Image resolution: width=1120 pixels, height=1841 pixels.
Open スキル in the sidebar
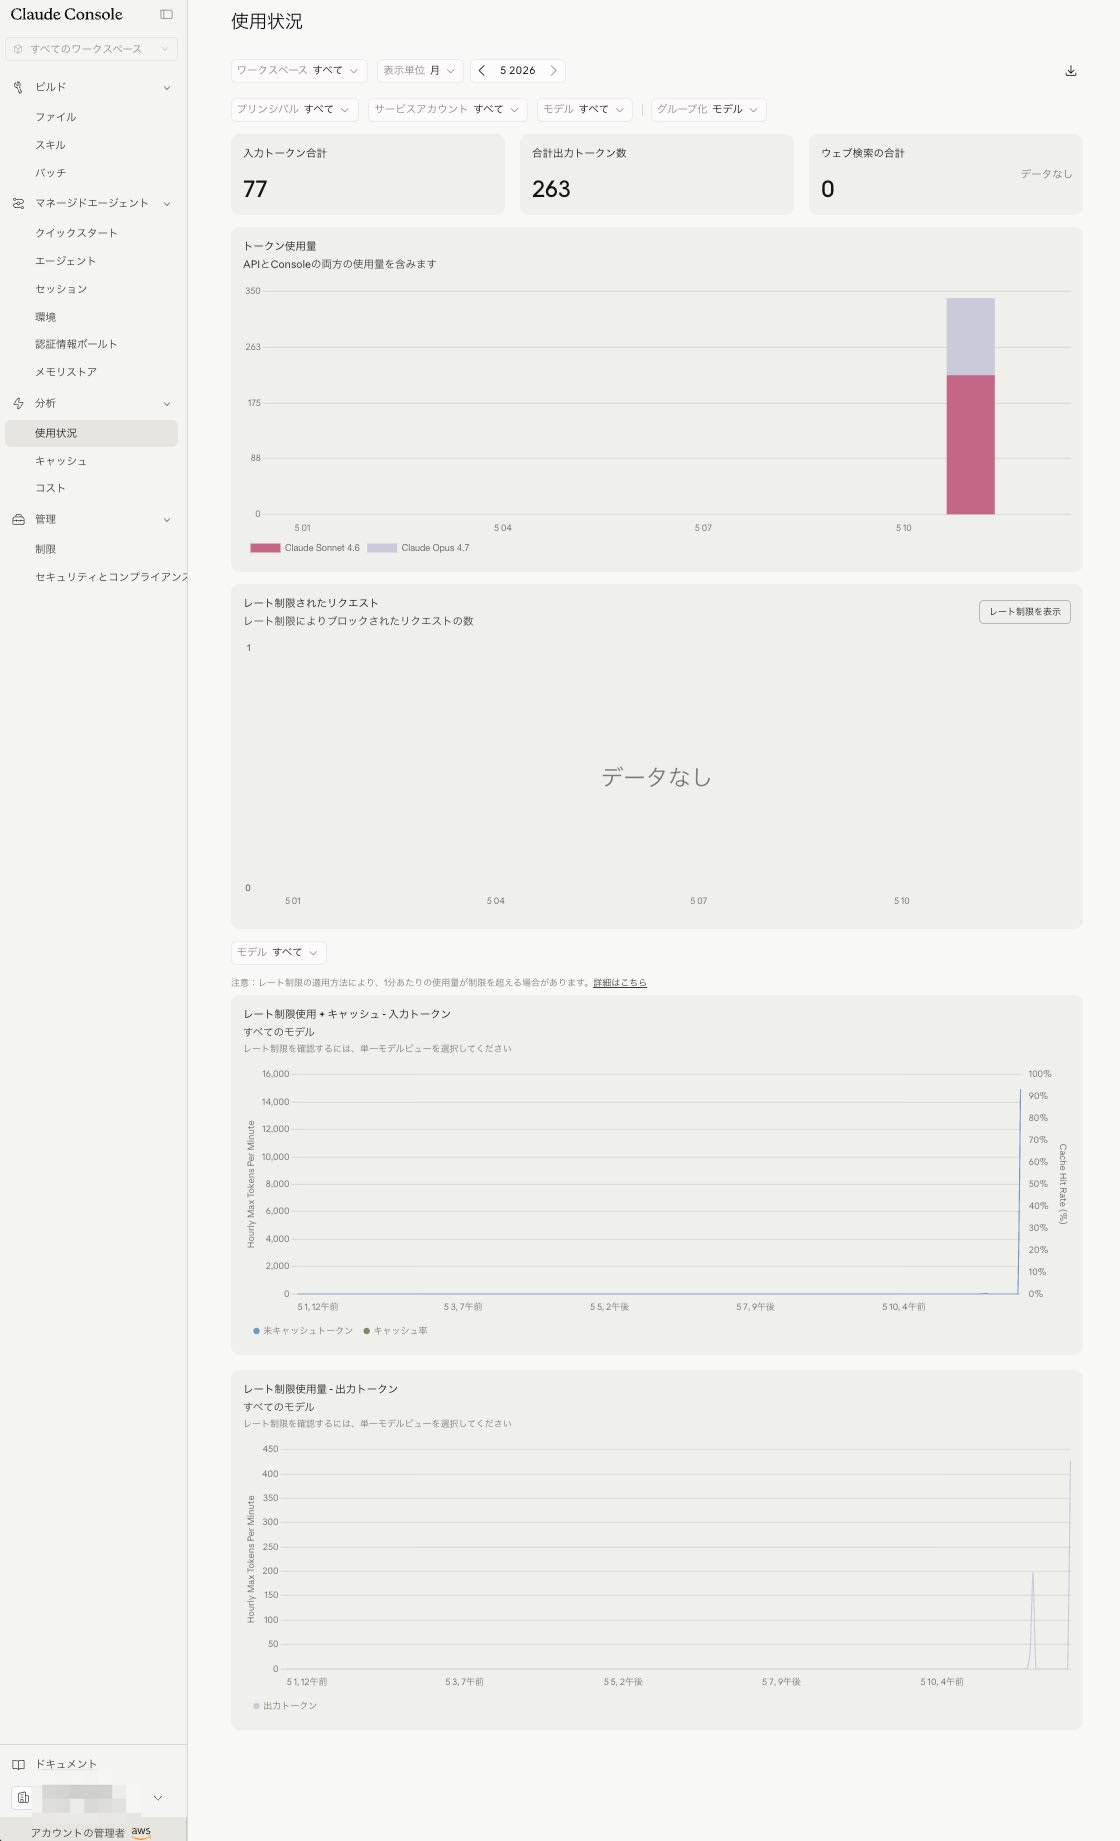click(x=50, y=145)
